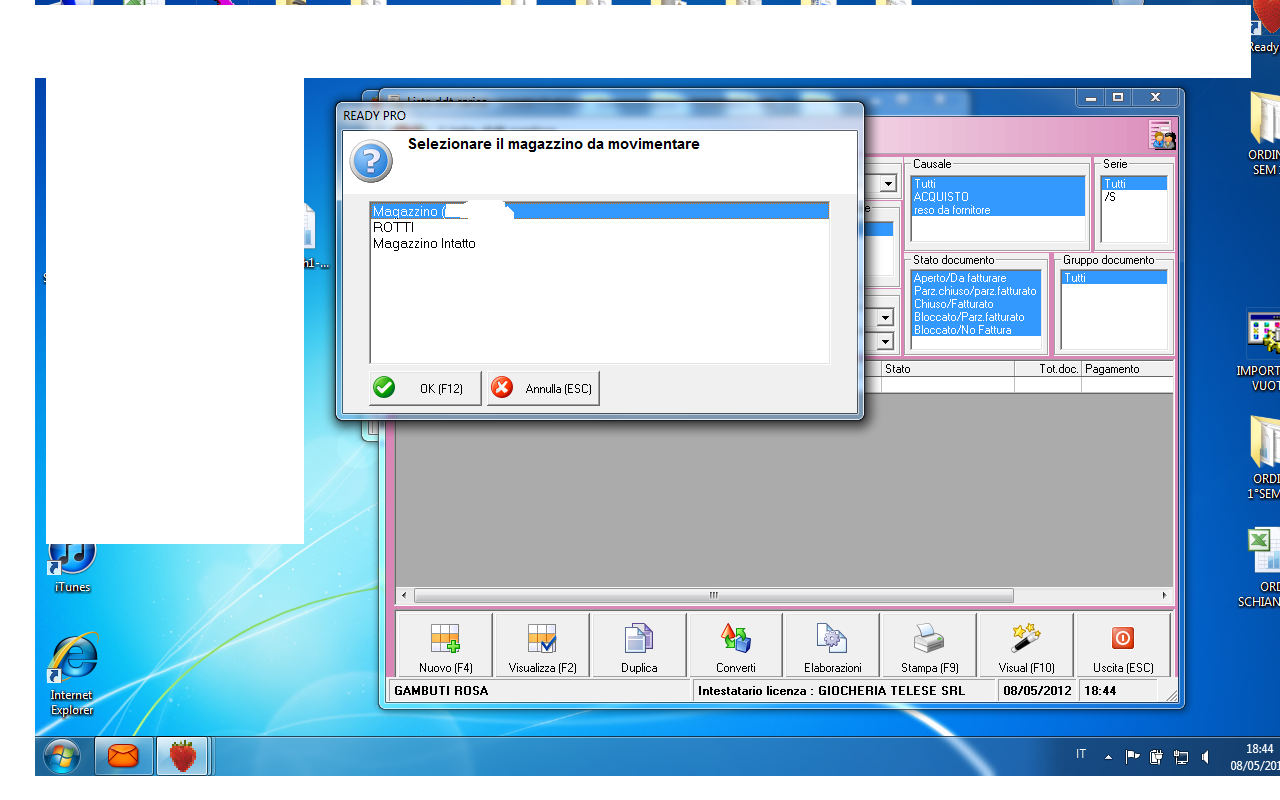Open the ORDI 1°SEM folder on desktop
This screenshot has width=1280, height=800.
[1264, 444]
